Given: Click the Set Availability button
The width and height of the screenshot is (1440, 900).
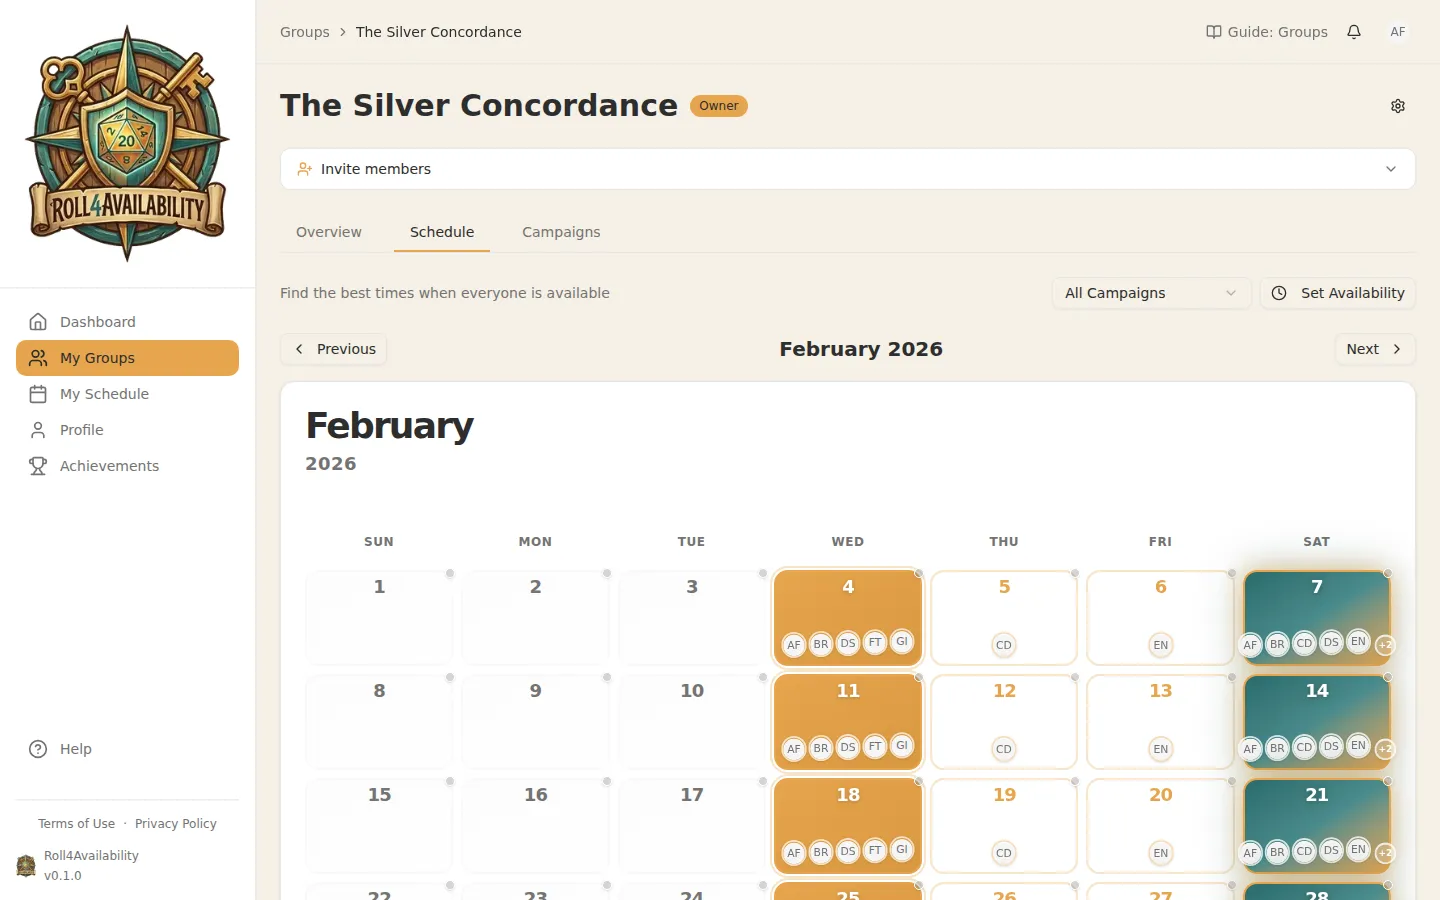Looking at the screenshot, I should 1338,293.
